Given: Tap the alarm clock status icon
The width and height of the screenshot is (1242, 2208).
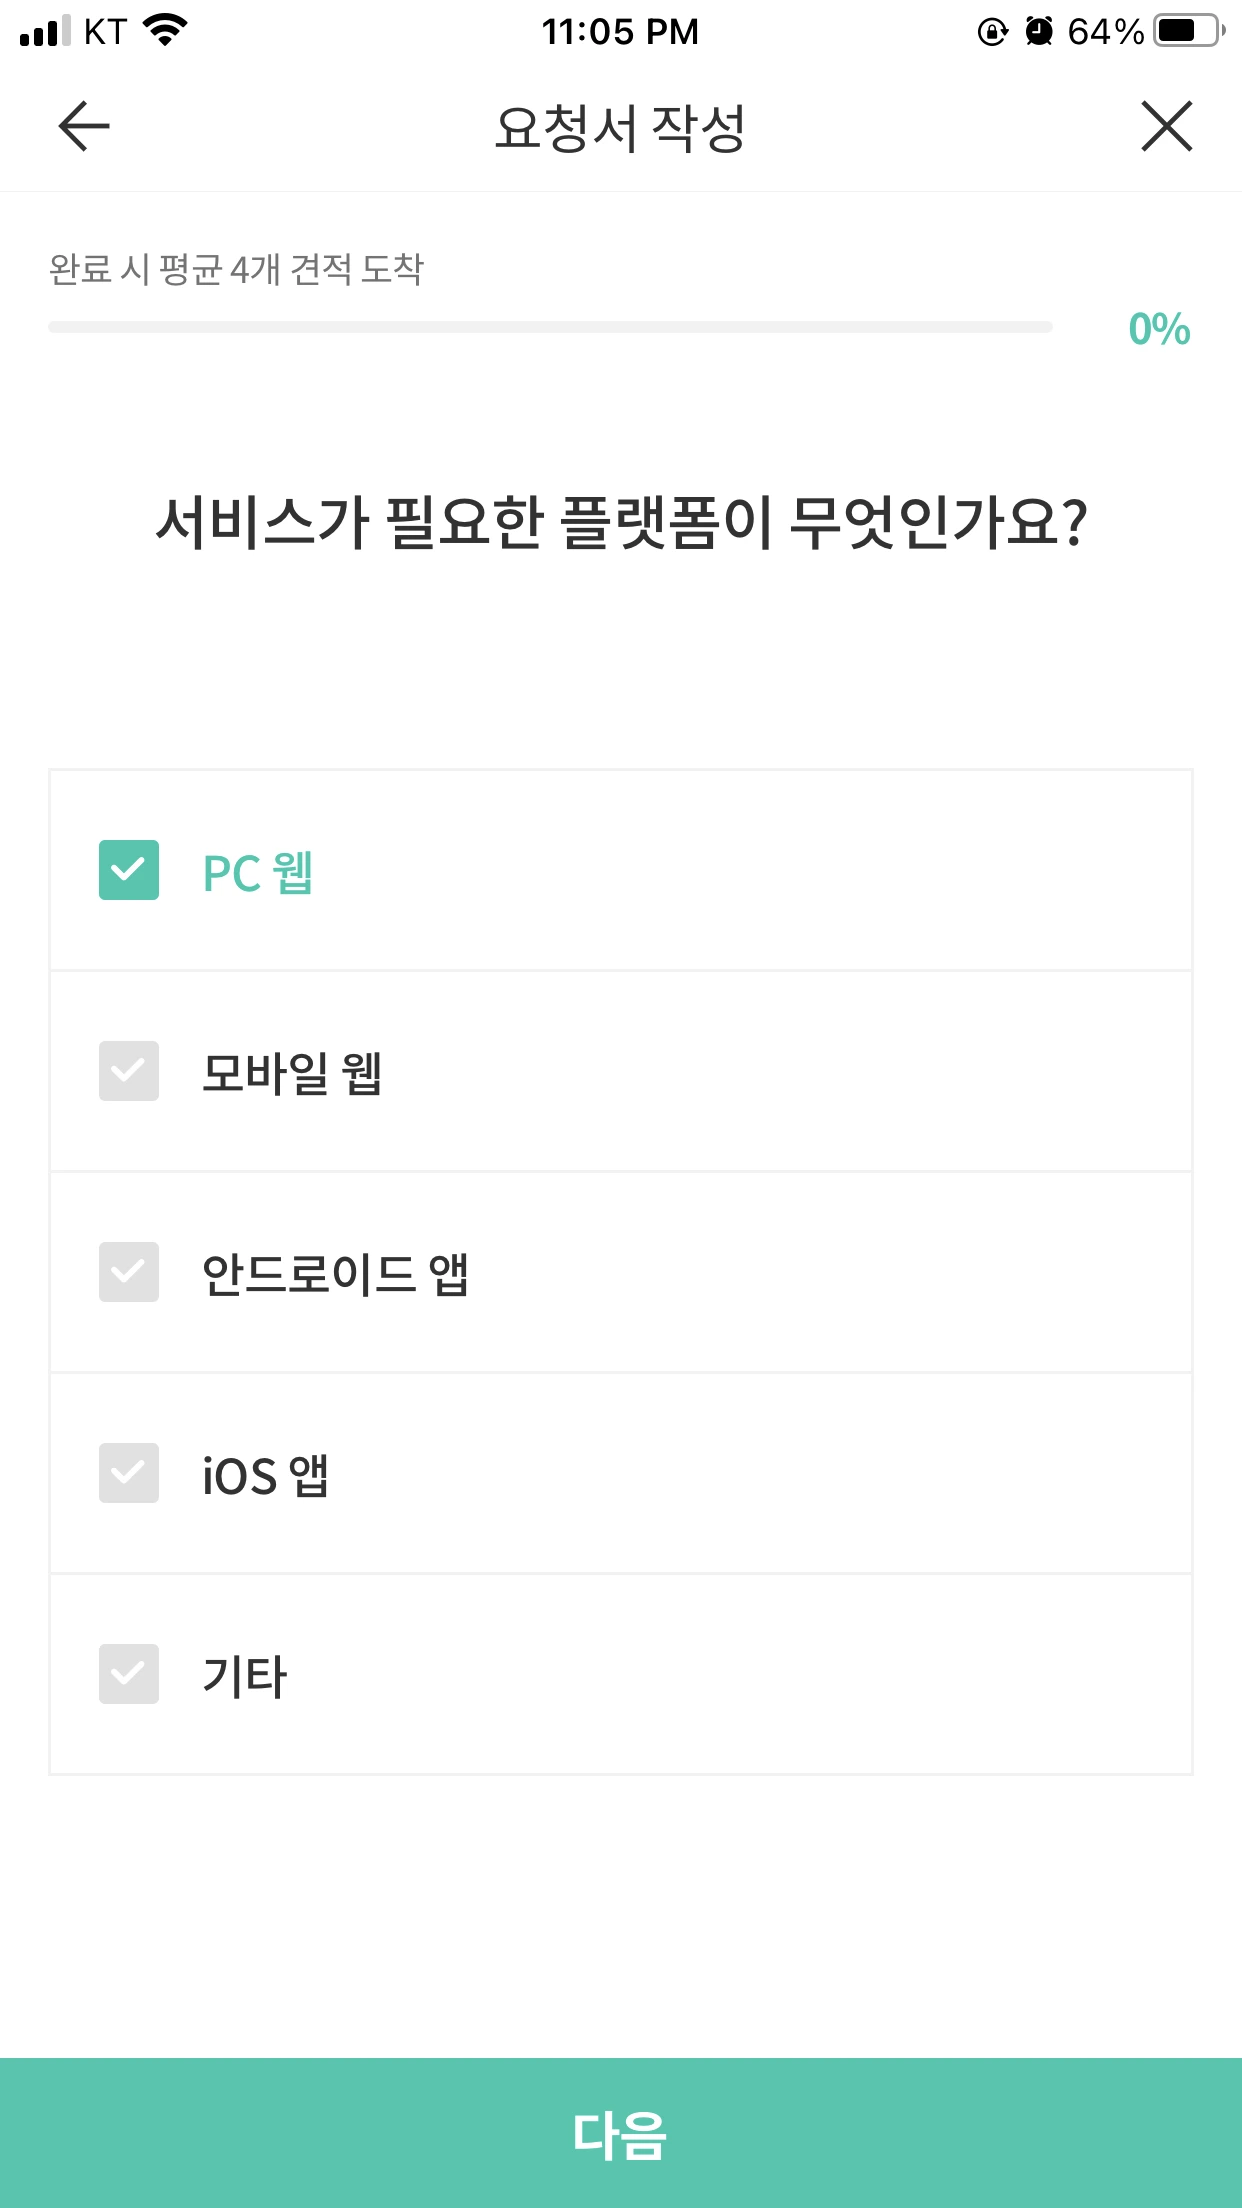Looking at the screenshot, I should coord(1039,32).
